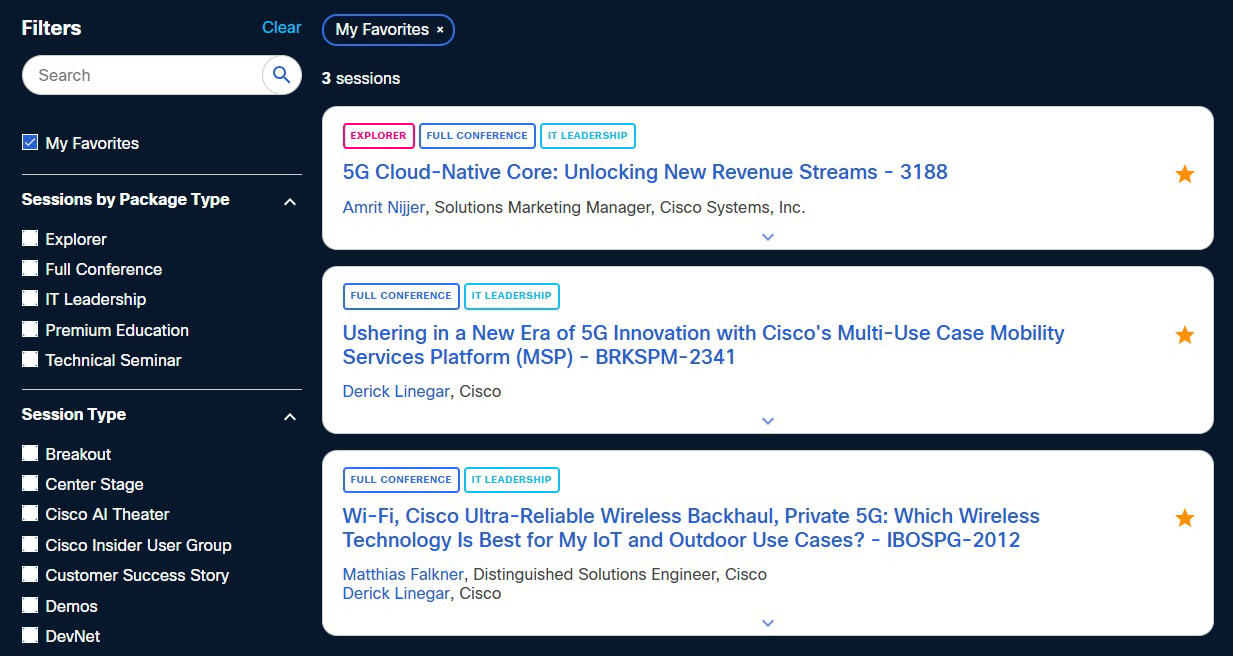The height and width of the screenshot is (656, 1233).
Task: Click the Explorer tag on session 3188
Action: tap(379, 136)
